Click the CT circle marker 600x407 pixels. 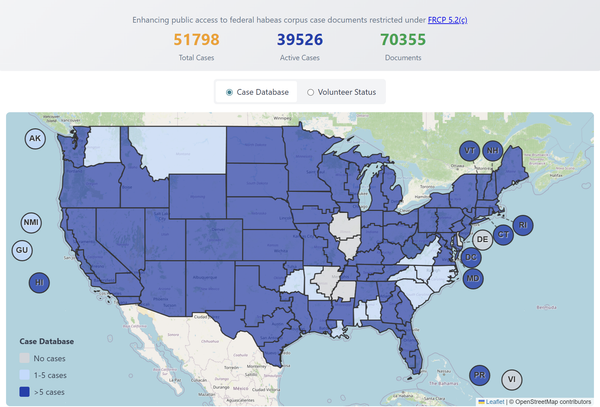[503, 234]
